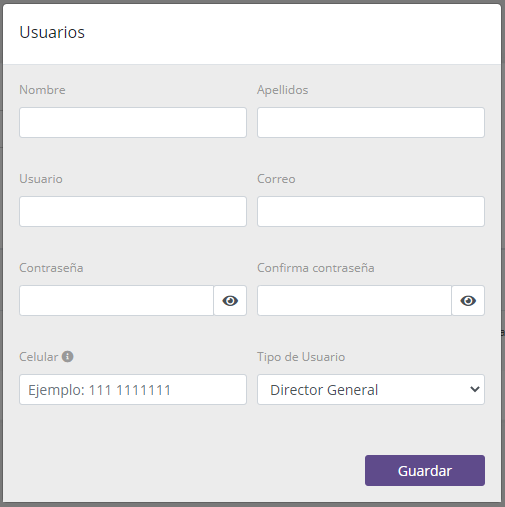Click the Celular field showing Ejemplo placeholder

click(133, 390)
